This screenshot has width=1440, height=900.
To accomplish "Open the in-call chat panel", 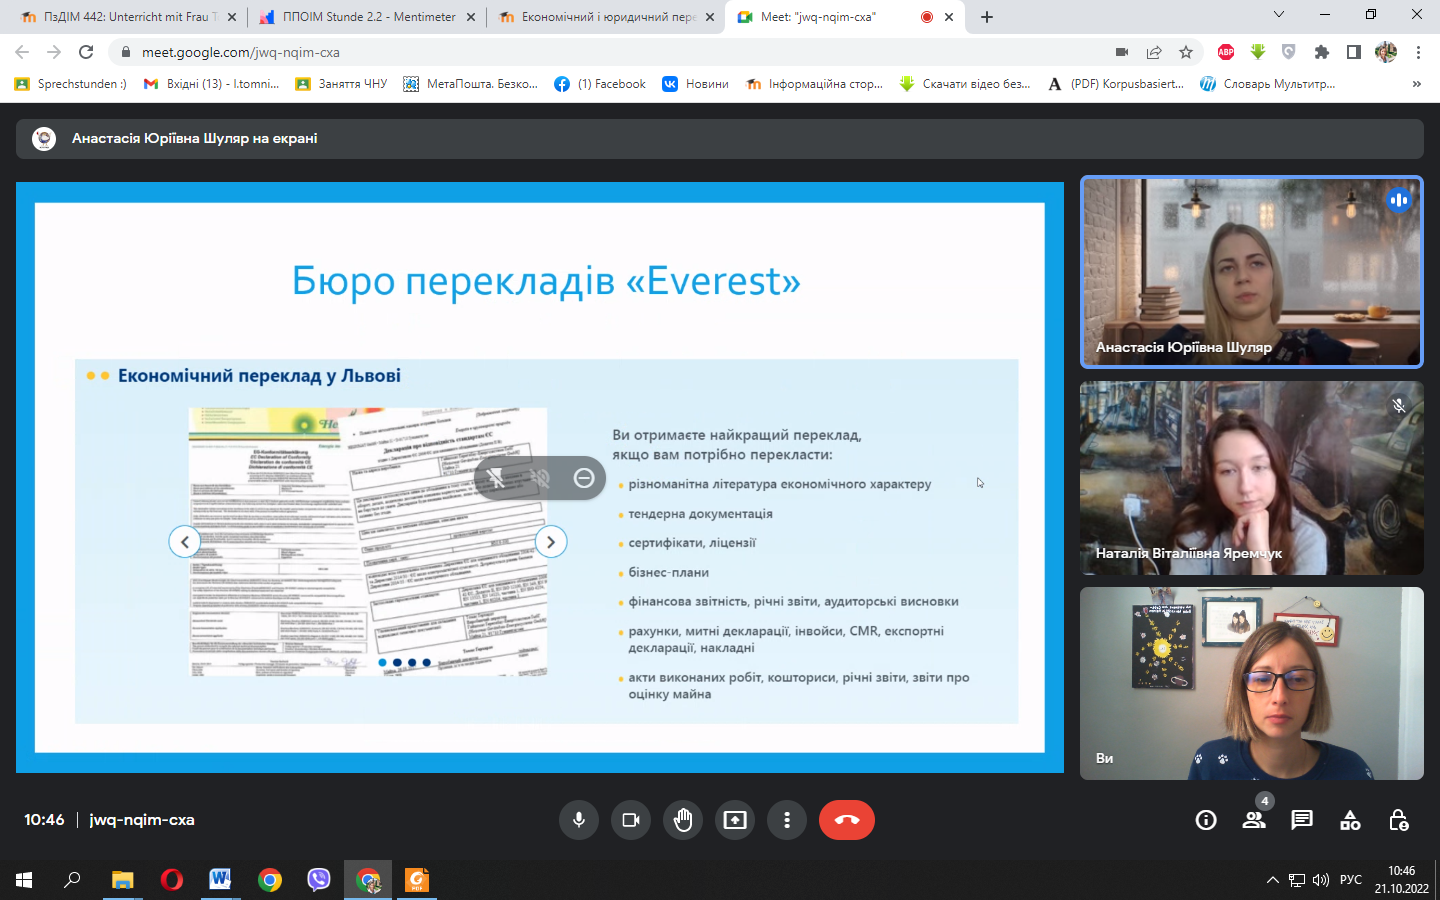I will point(1302,820).
